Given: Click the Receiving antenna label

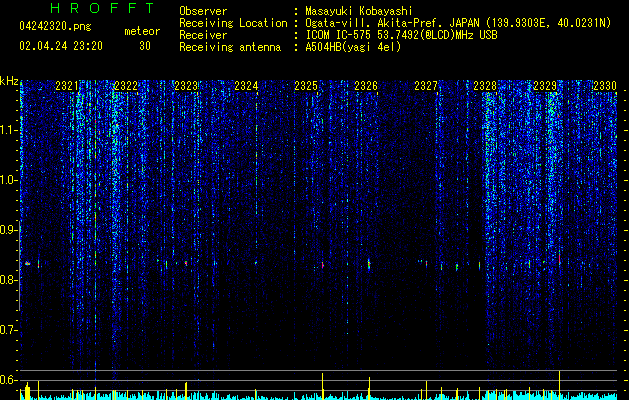Looking at the screenshot, I should (x=230, y=47).
